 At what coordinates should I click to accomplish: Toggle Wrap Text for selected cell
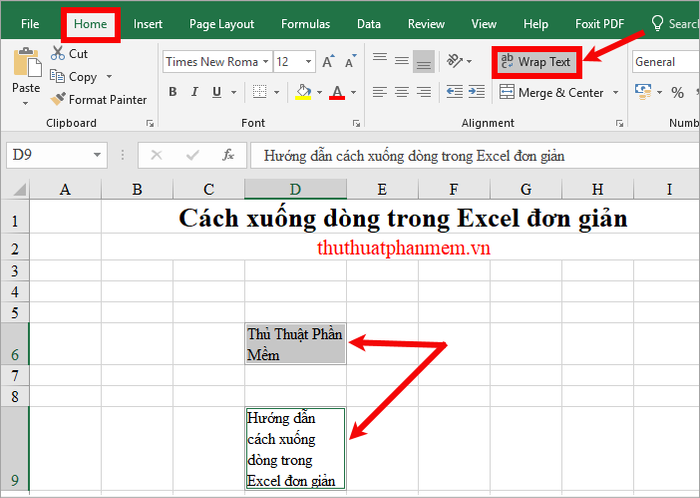point(536,62)
